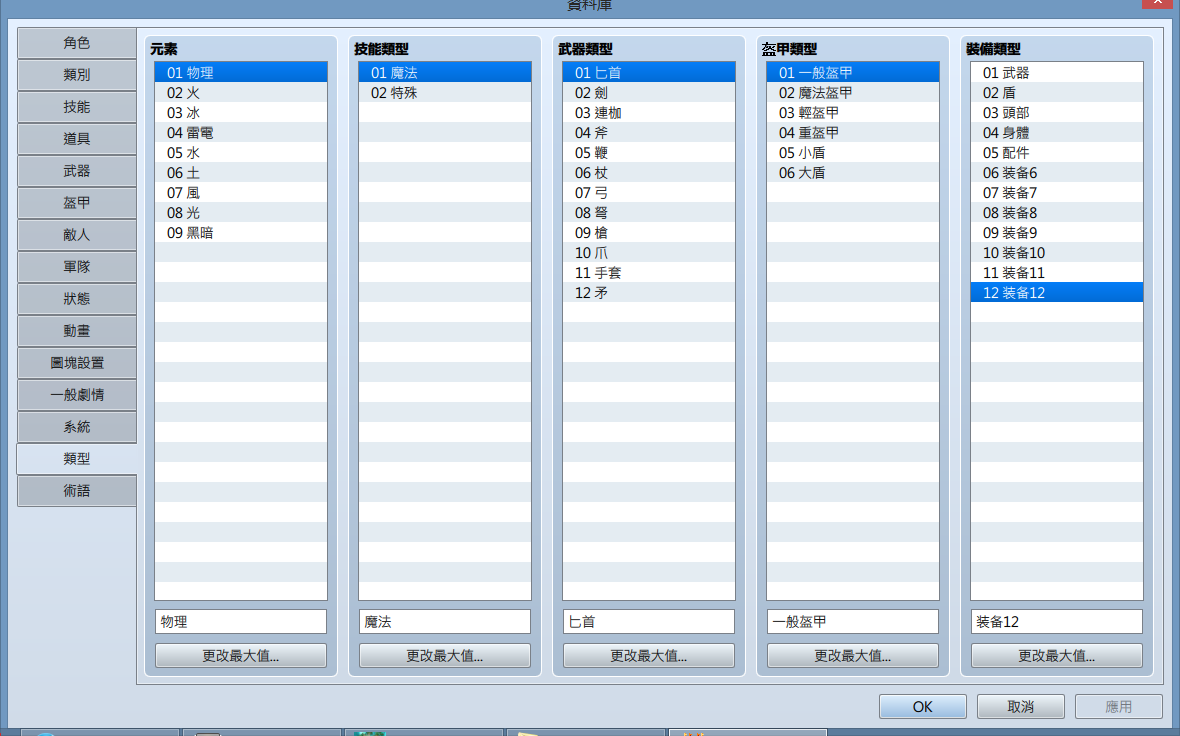Viewport: 1180px width, 736px height.
Task: Click 更改最大值 under 裝備類型 list
Action: click(1057, 655)
